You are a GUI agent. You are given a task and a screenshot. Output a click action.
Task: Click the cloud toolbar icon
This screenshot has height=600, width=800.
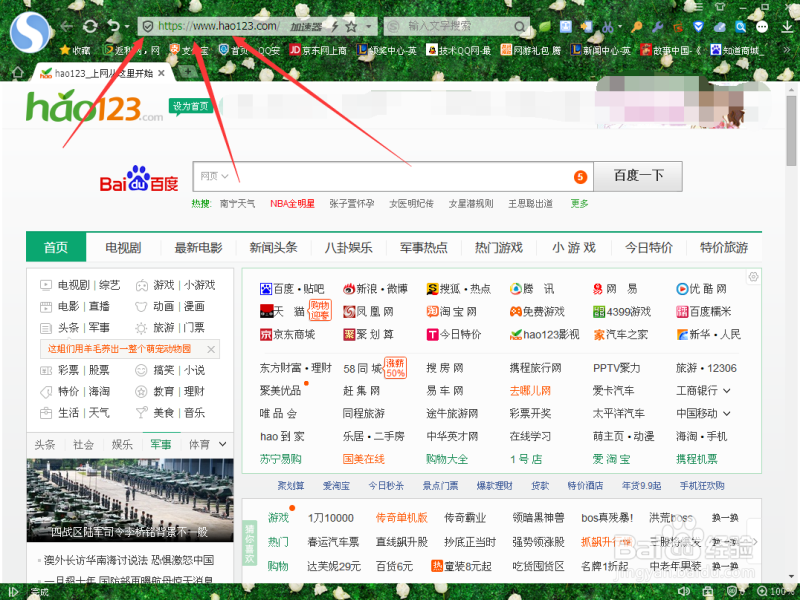pos(719,27)
